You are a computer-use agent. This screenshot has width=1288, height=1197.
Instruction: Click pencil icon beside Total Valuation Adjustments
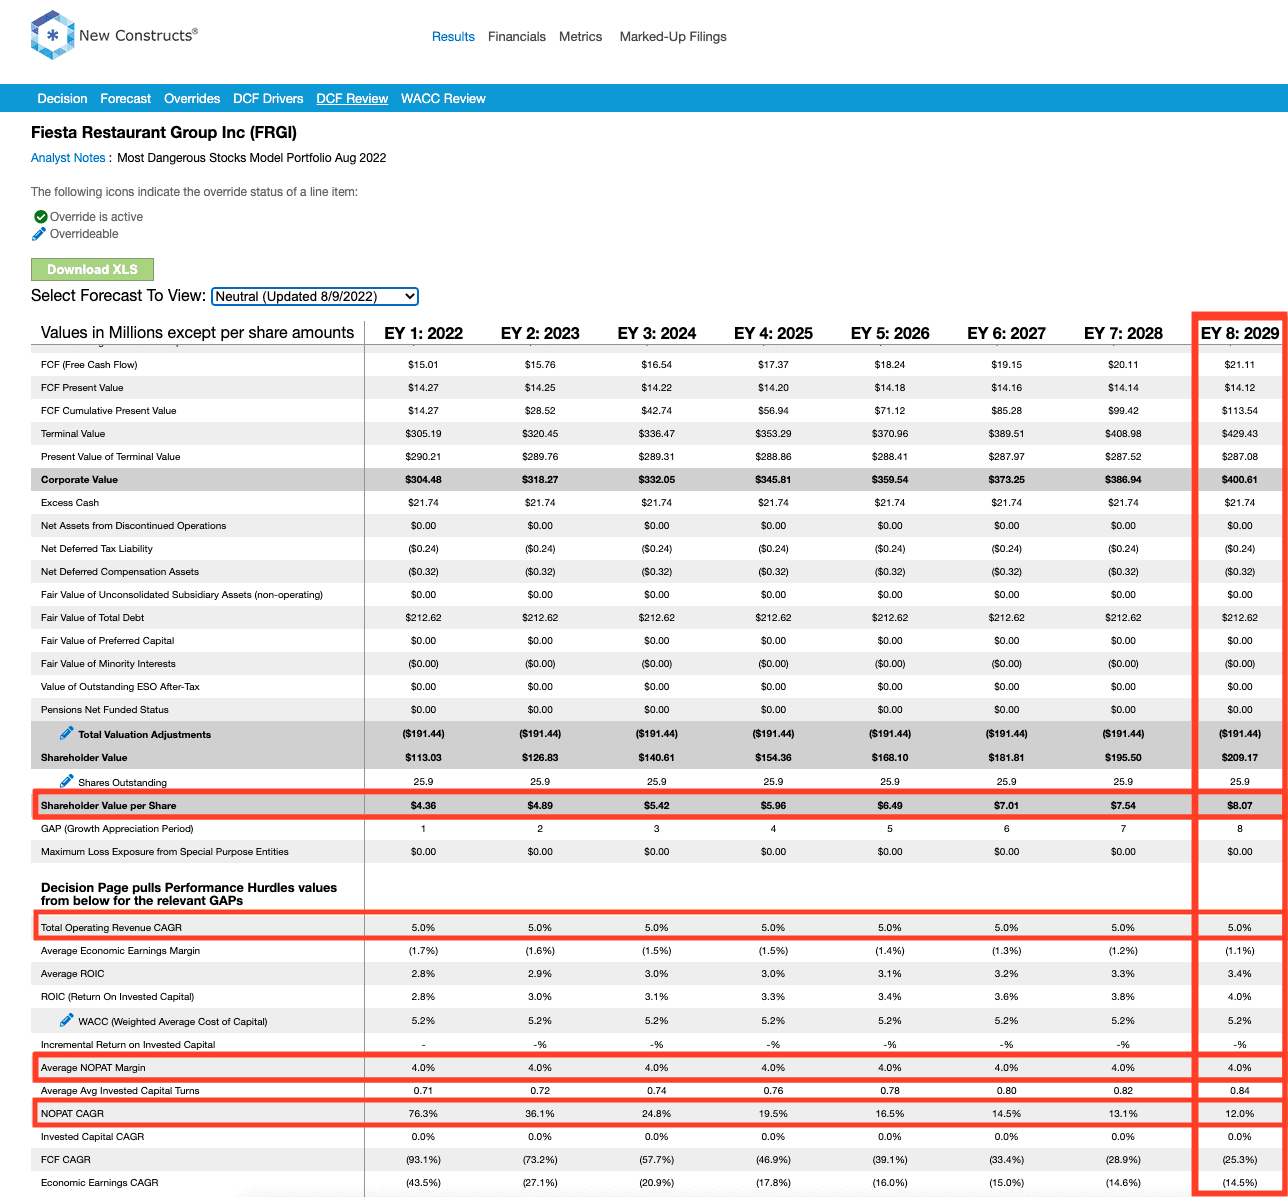67,733
